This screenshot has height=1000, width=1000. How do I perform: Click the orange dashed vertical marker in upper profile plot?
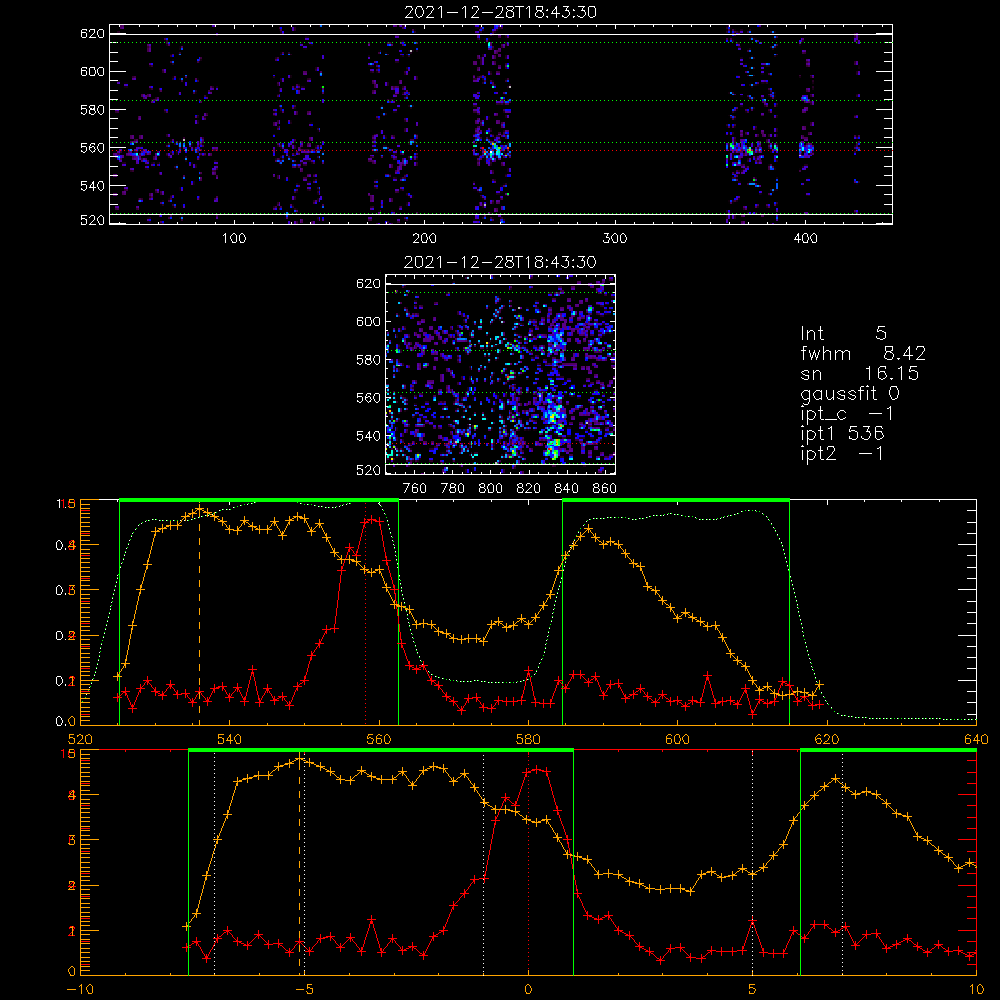(200, 615)
